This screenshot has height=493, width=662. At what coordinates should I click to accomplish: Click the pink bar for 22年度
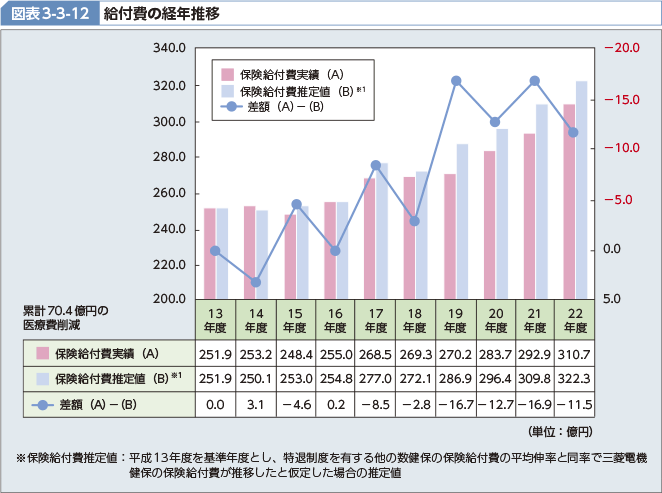coord(569,201)
